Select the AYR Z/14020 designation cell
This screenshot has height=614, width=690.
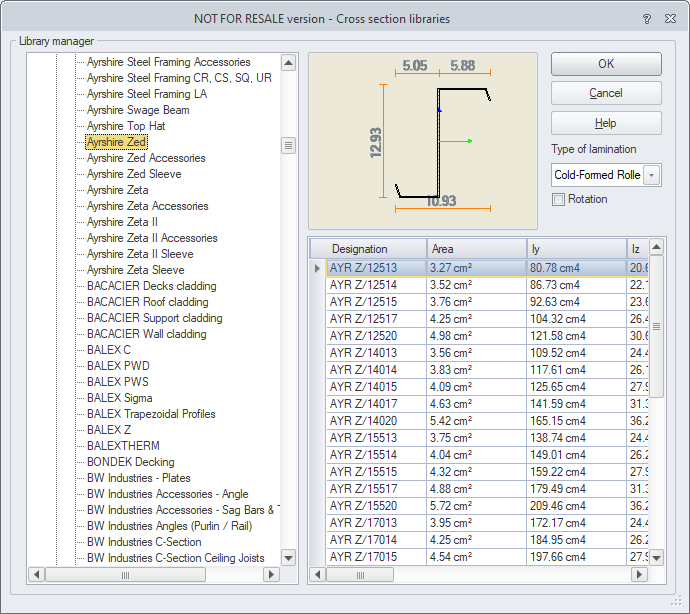coord(377,421)
